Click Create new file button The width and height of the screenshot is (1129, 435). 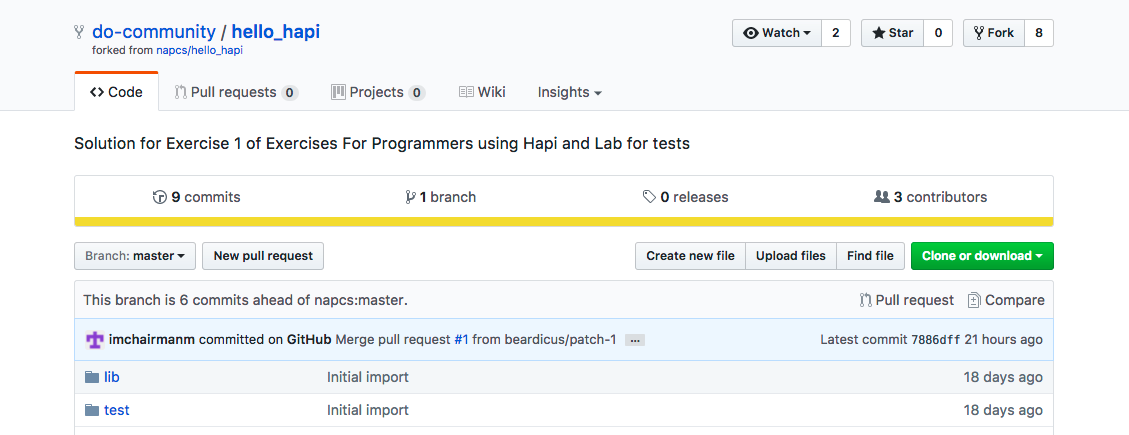tap(690, 256)
